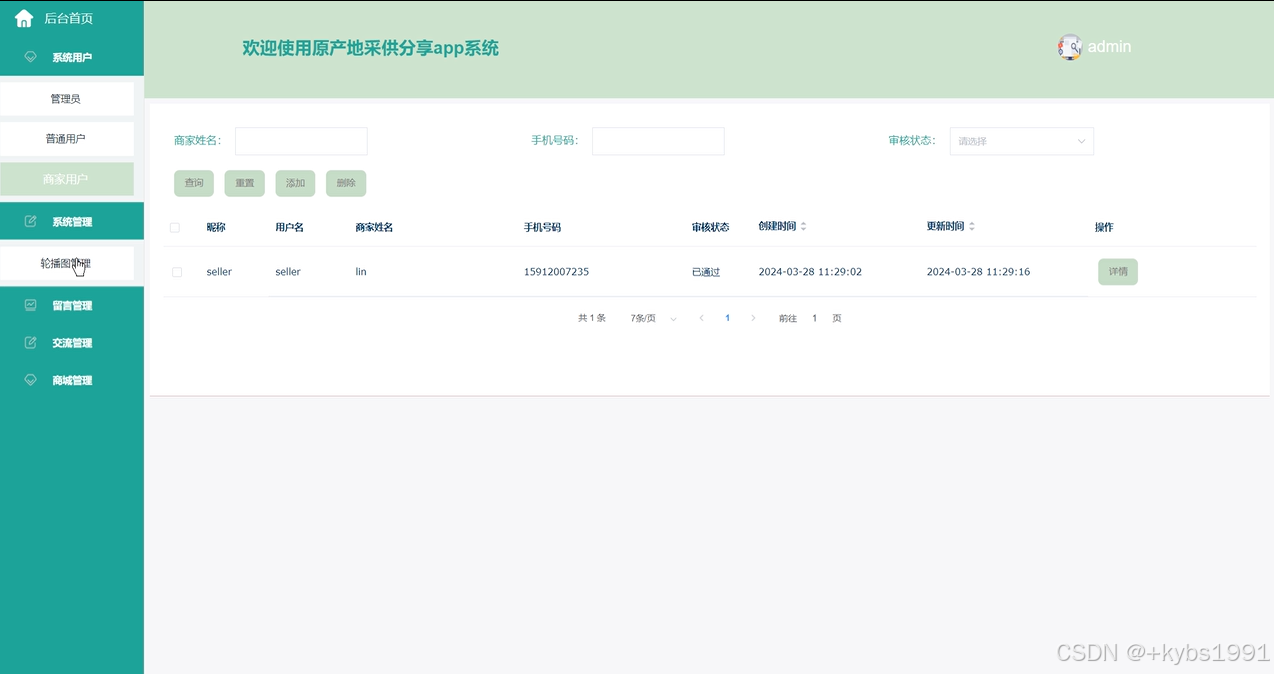The height and width of the screenshot is (674, 1274).
Task: Click the 昵称 column header
Action: tap(216, 227)
